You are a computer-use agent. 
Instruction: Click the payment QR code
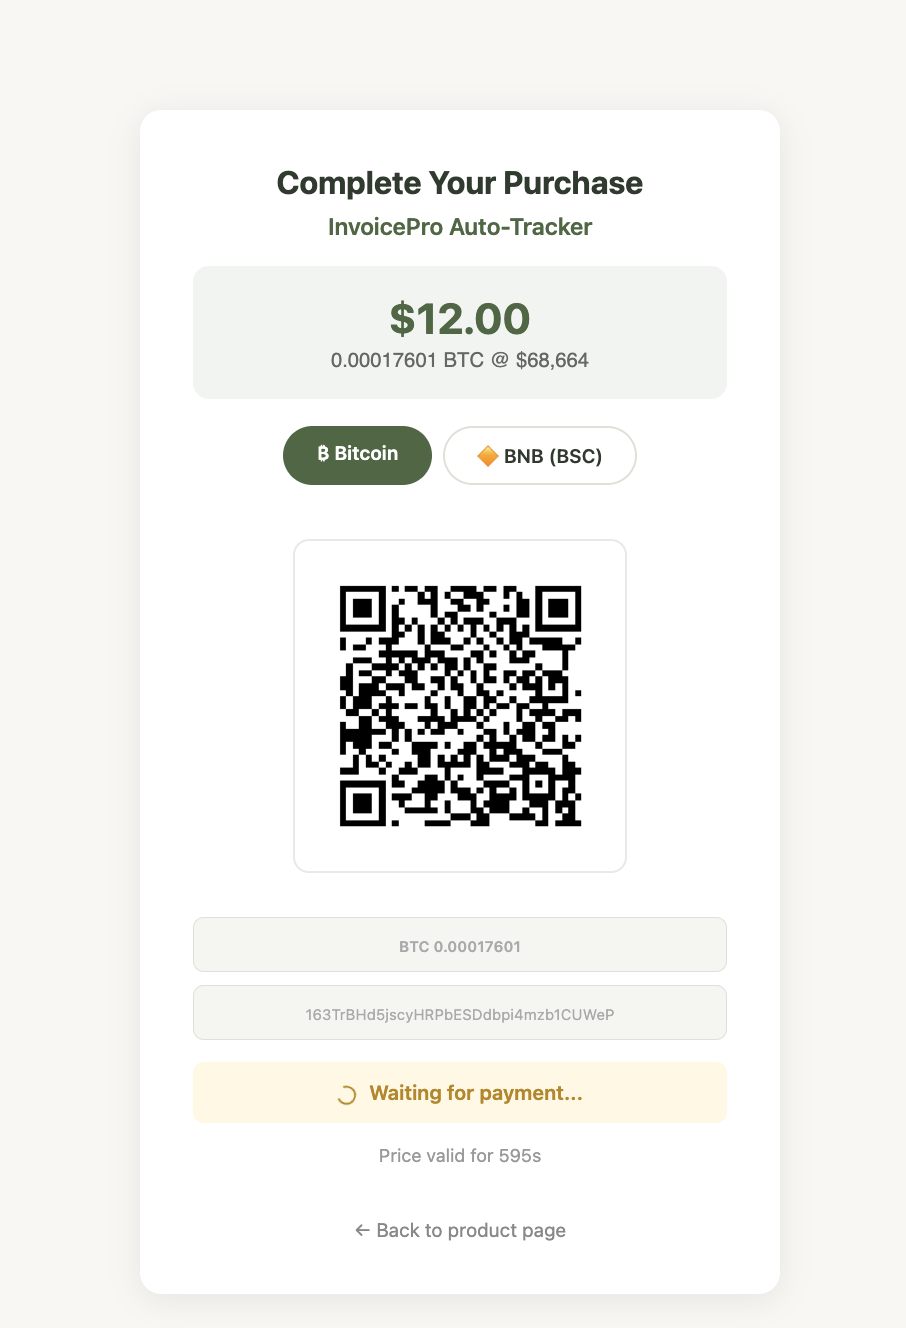pyautogui.click(x=460, y=706)
